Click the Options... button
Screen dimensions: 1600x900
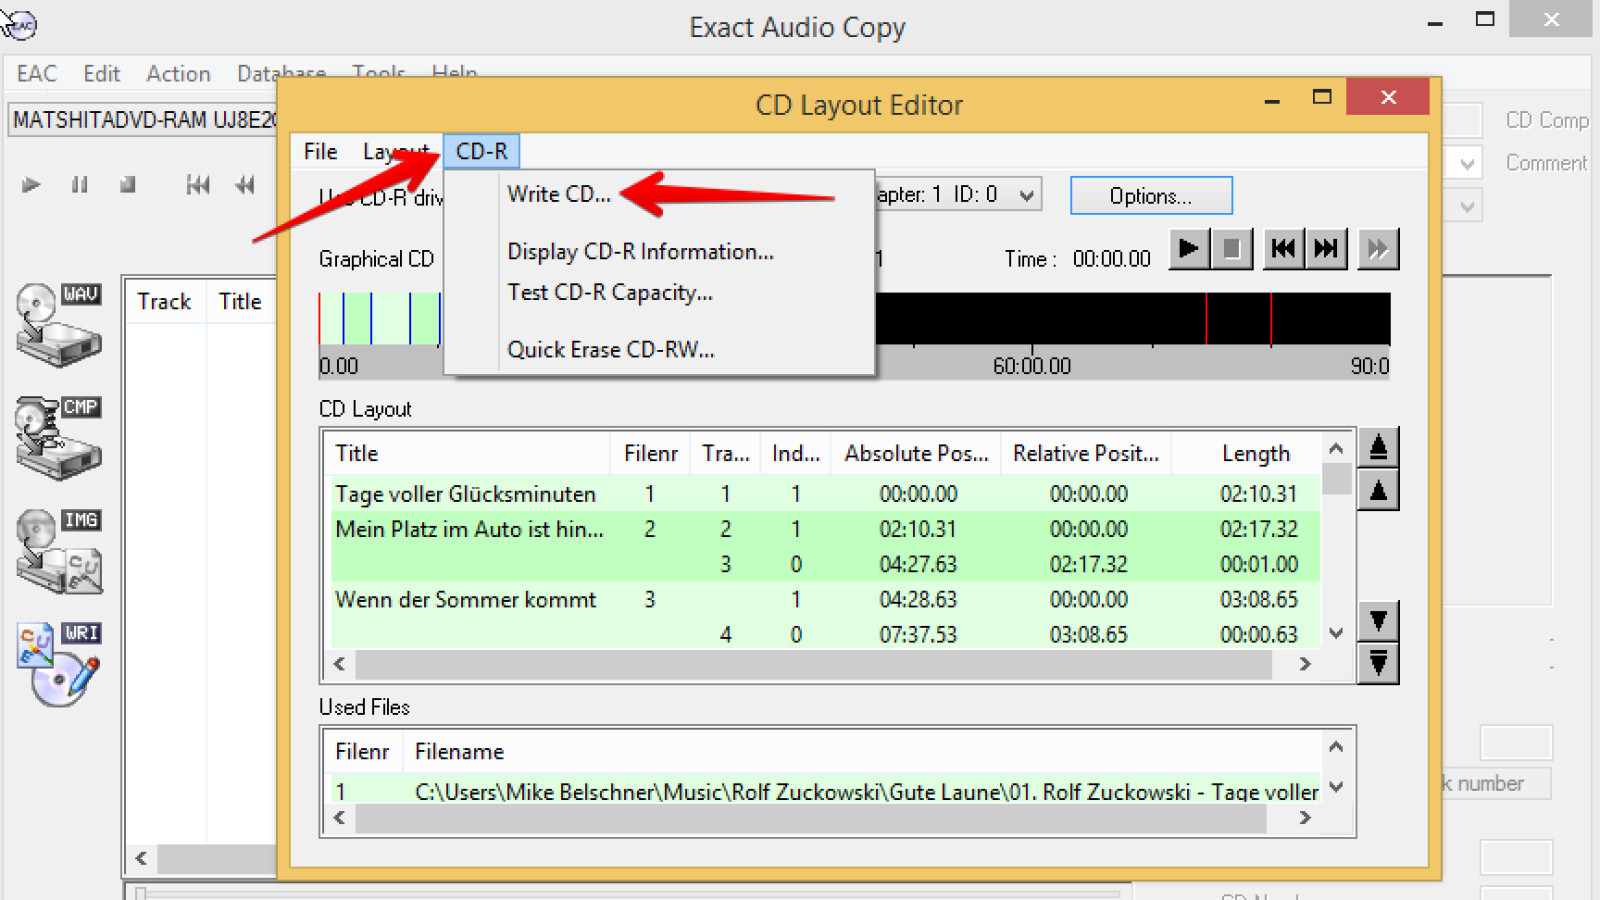[1150, 196]
